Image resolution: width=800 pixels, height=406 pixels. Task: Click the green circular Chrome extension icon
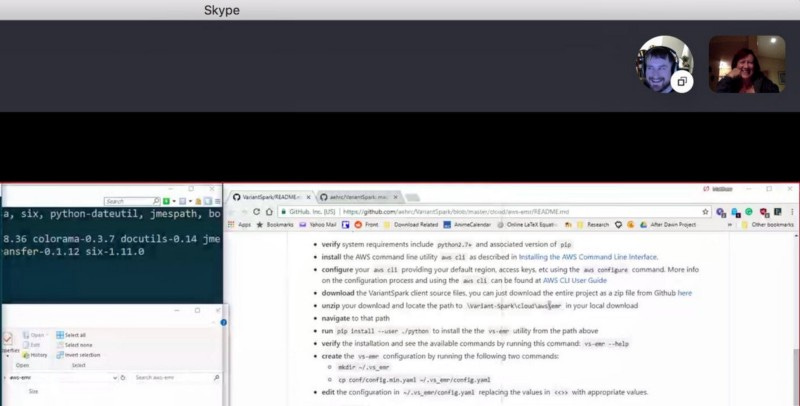point(749,212)
